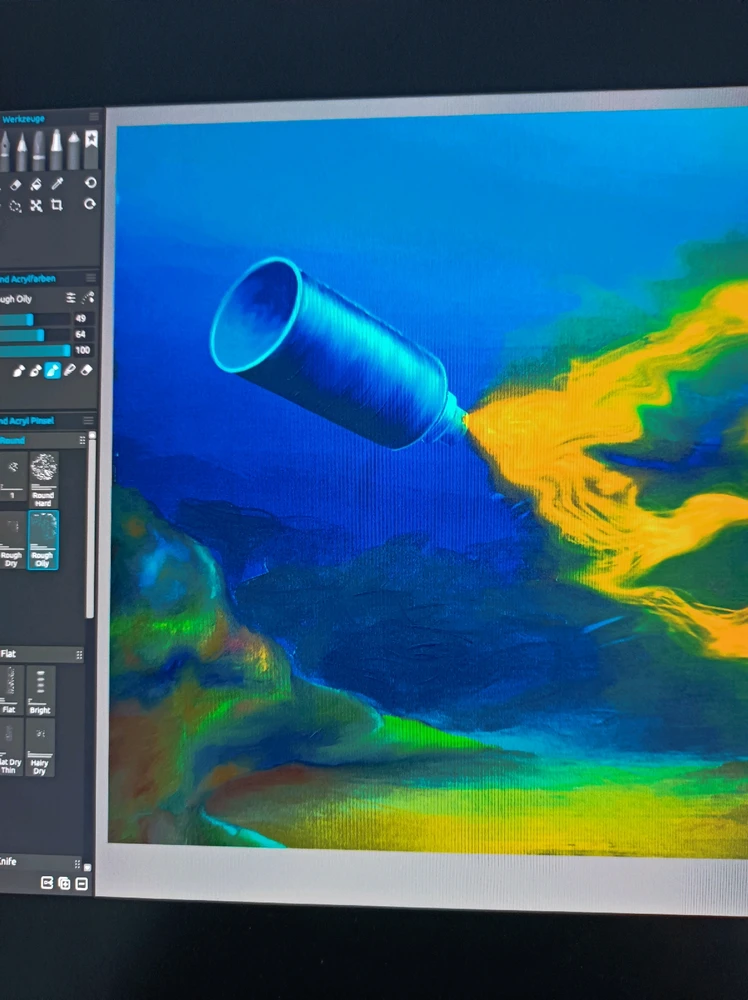Activate the crop canvas tool
This screenshot has height=1000, width=748.
click(57, 205)
